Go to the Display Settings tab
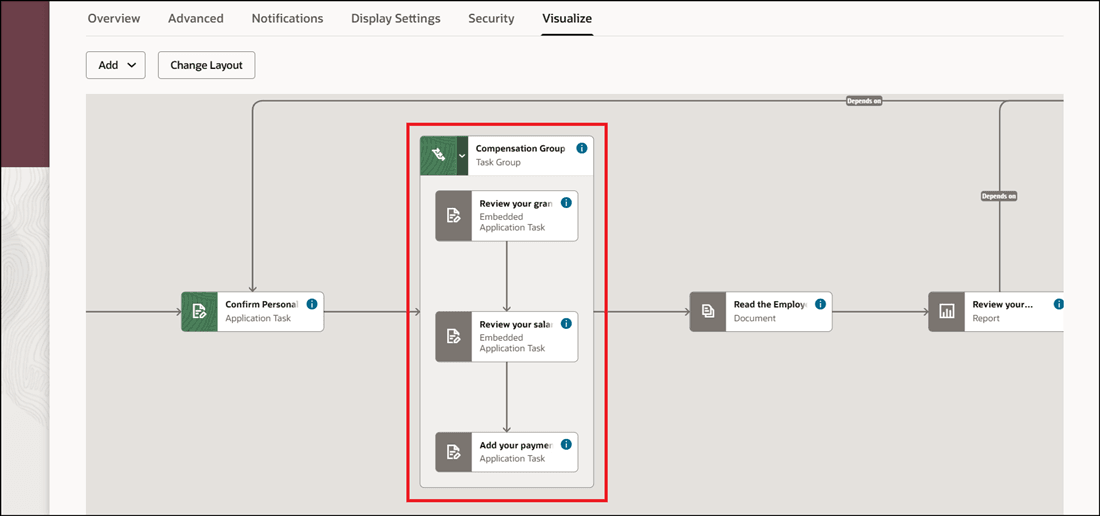1100x516 pixels. [x=395, y=18]
